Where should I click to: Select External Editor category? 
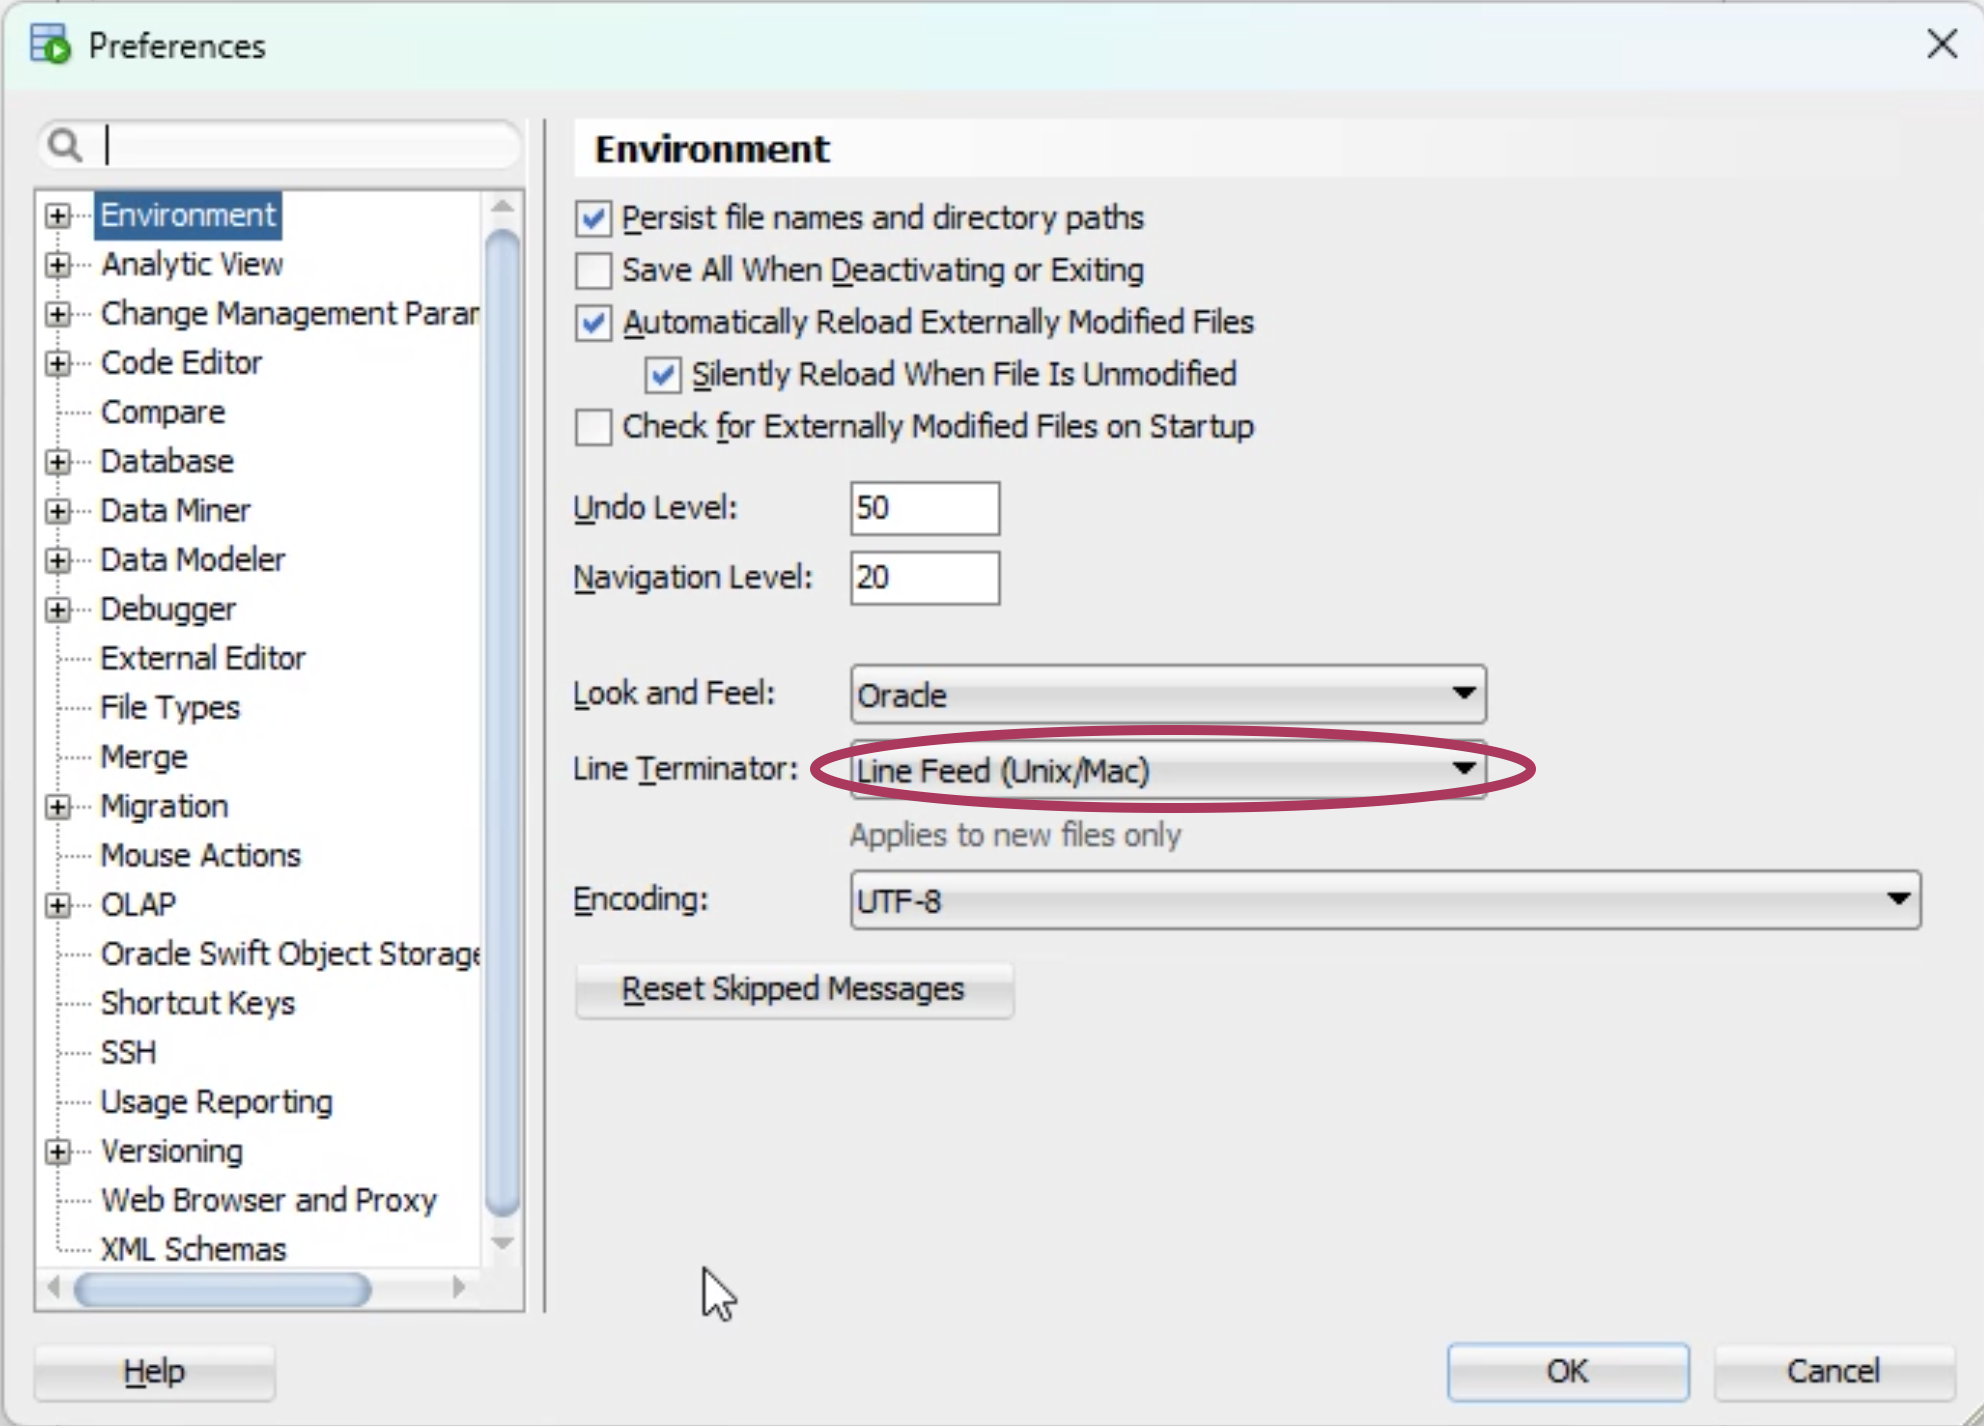(203, 658)
